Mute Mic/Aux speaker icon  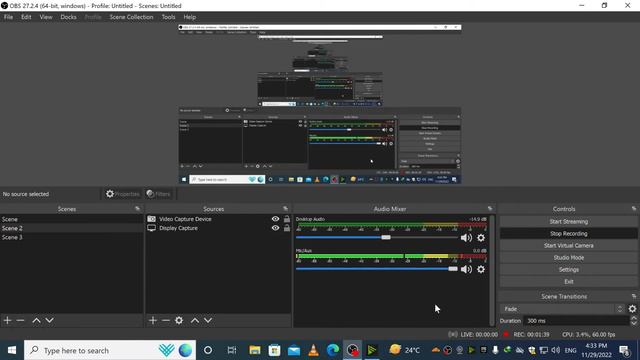pyautogui.click(x=466, y=269)
